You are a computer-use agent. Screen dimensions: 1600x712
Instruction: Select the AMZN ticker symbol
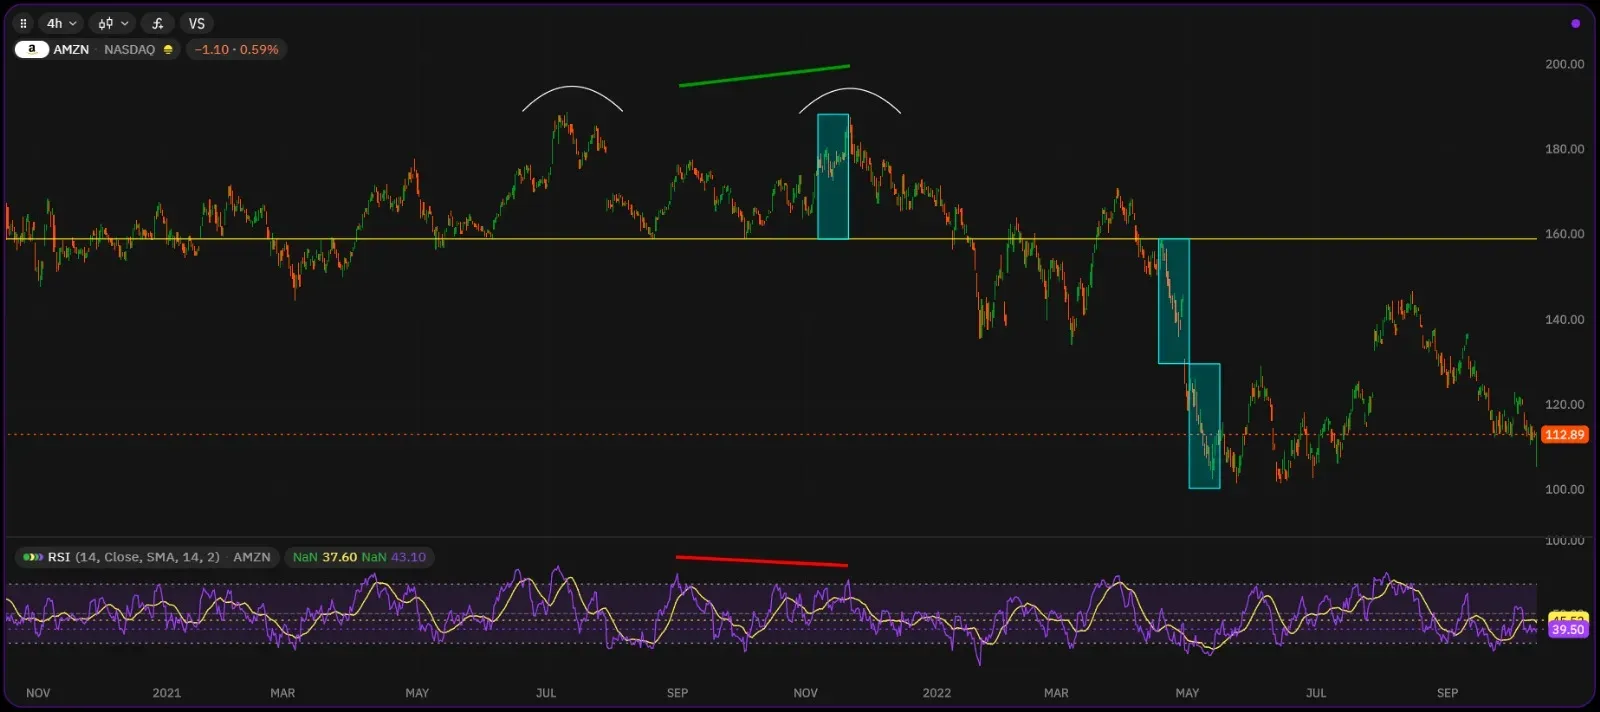click(71, 50)
